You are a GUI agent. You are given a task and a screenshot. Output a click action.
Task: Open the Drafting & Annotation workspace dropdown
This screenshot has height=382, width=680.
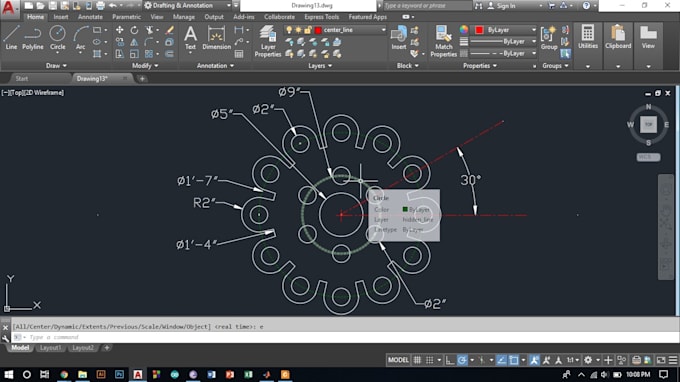coord(188,6)
